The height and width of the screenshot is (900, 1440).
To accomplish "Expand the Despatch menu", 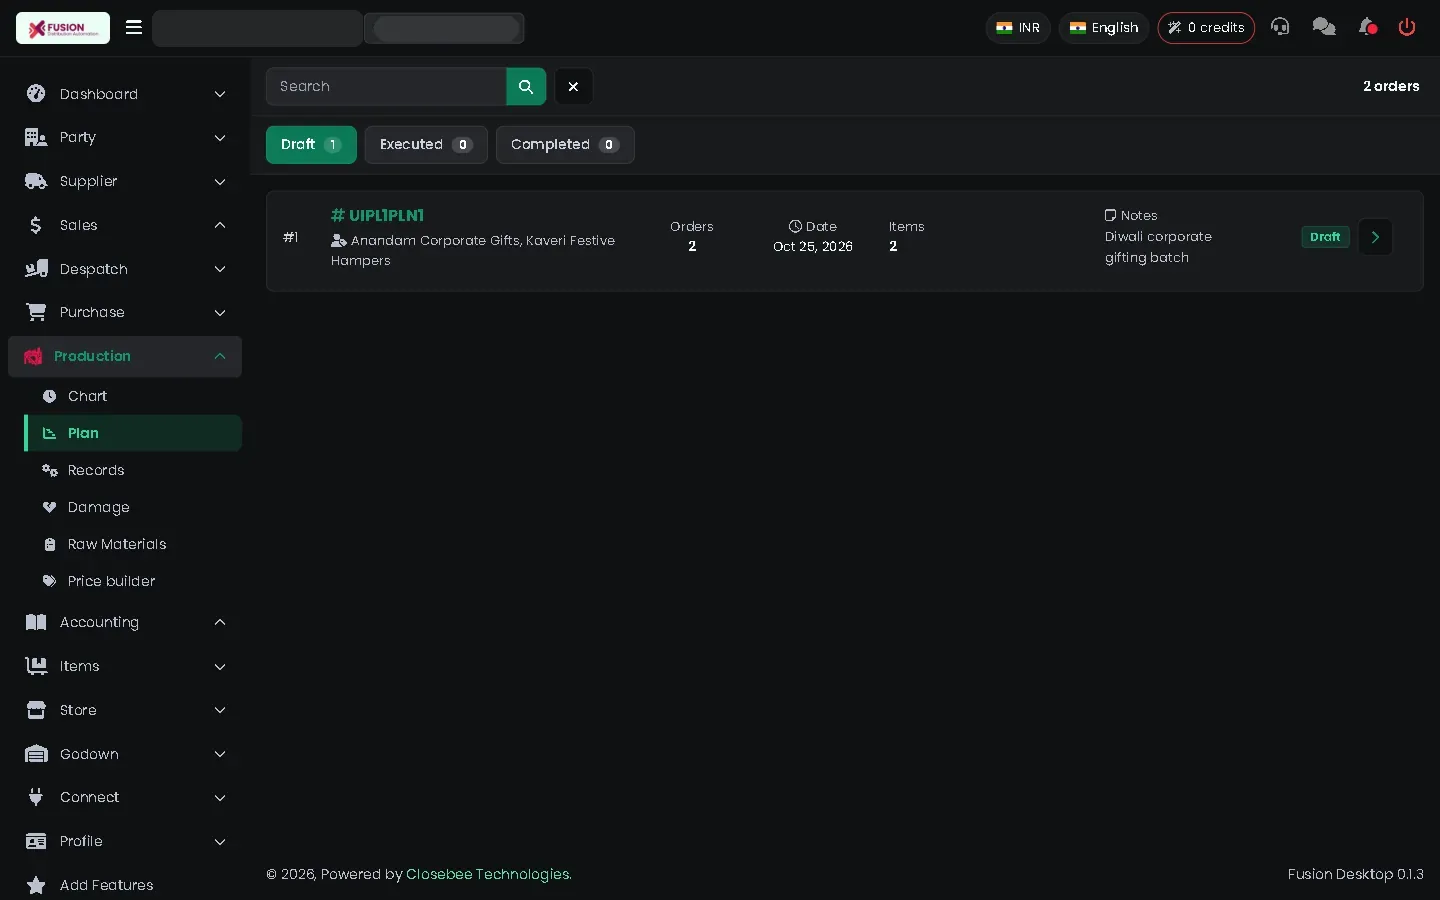I will 125,269.
